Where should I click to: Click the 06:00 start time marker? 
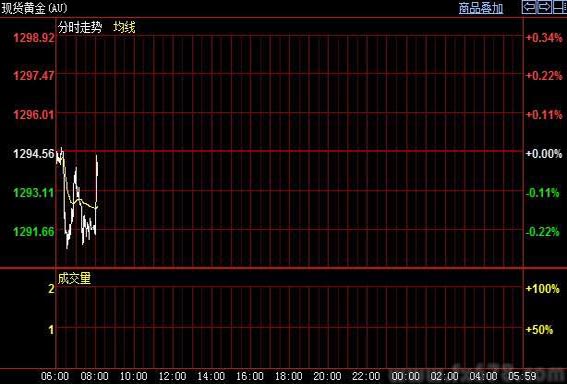[55, 376]
